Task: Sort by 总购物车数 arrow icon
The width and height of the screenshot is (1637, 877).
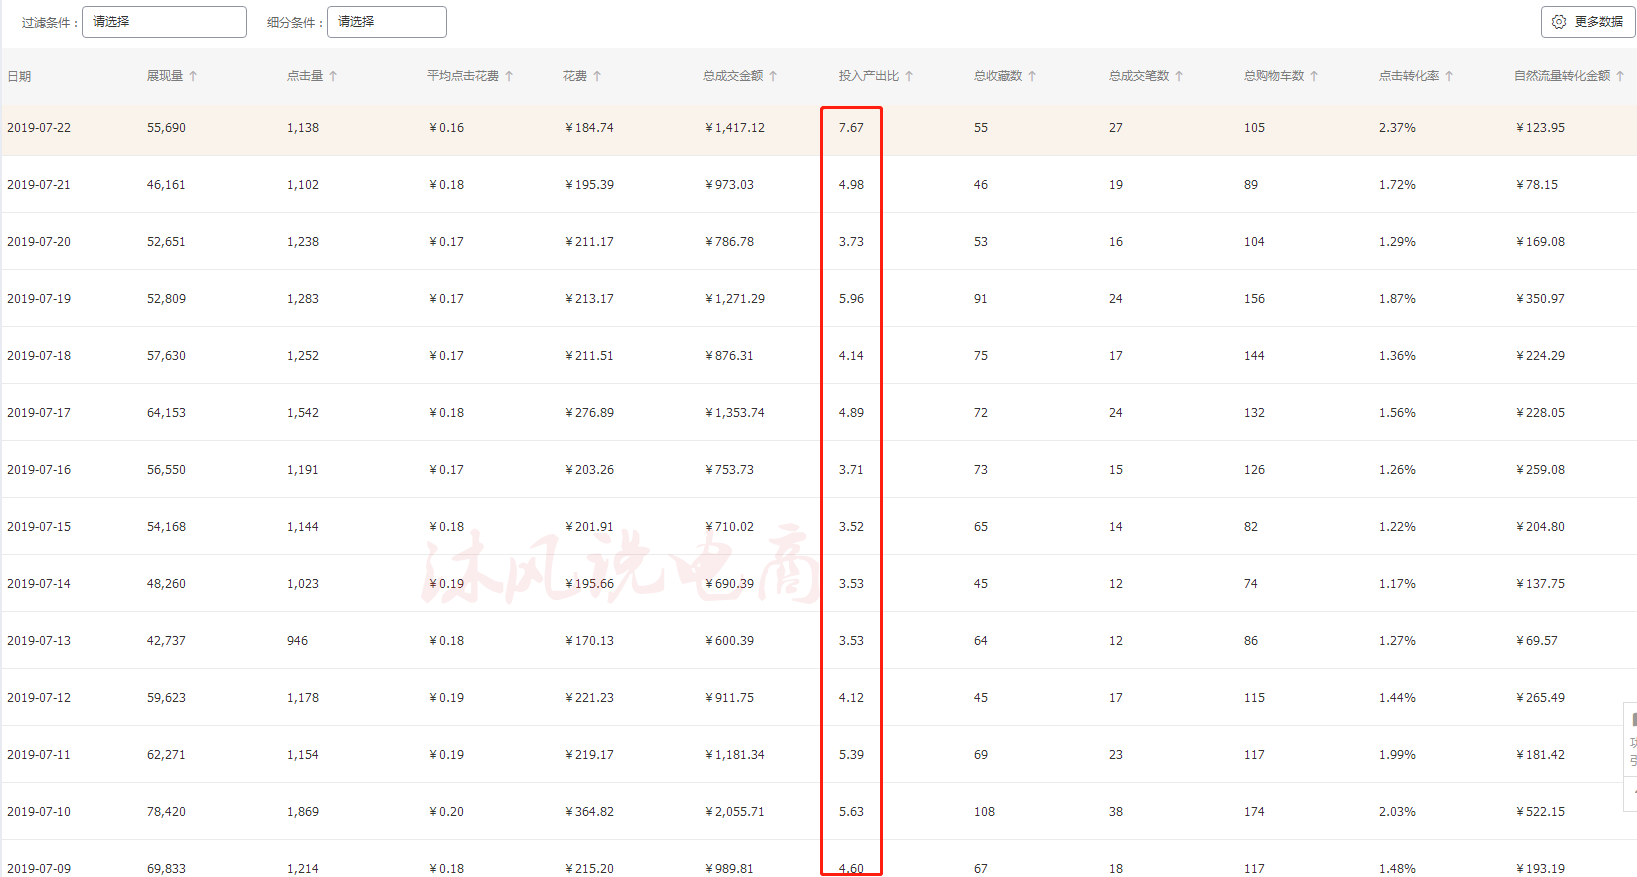Action: click(x=1314, y=76)
